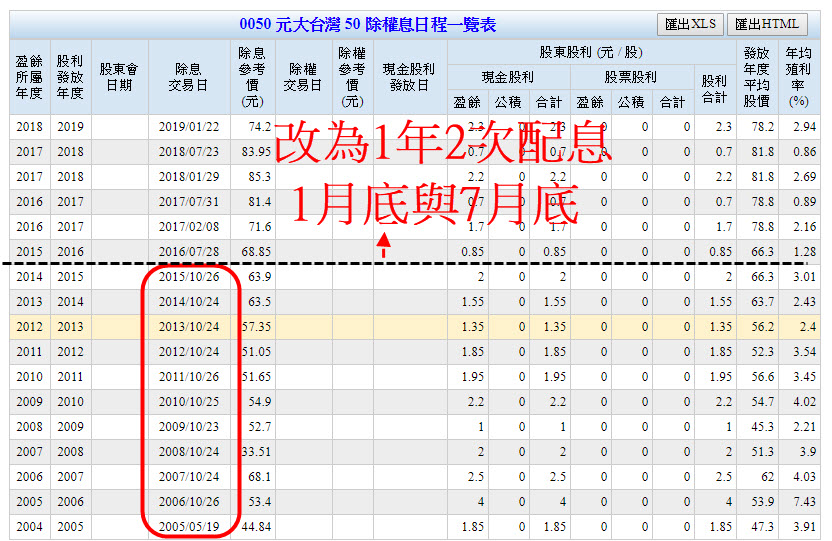The image size is (832, 541).
Task: Select ex-dividend date 2010/10/25
Action: [x=189, y=402]
